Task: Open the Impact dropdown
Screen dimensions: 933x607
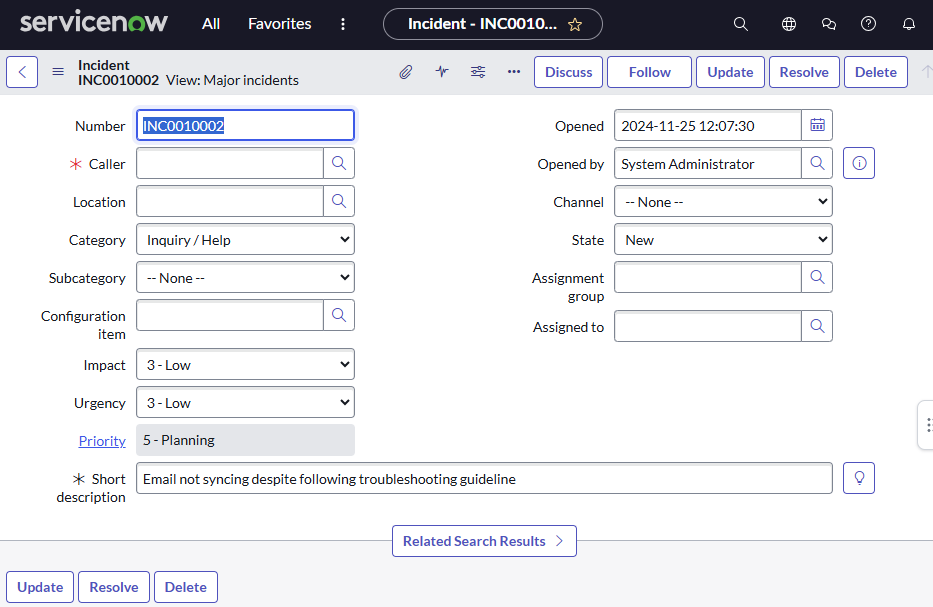Action: pyautogui.click(x=245, y=365)
